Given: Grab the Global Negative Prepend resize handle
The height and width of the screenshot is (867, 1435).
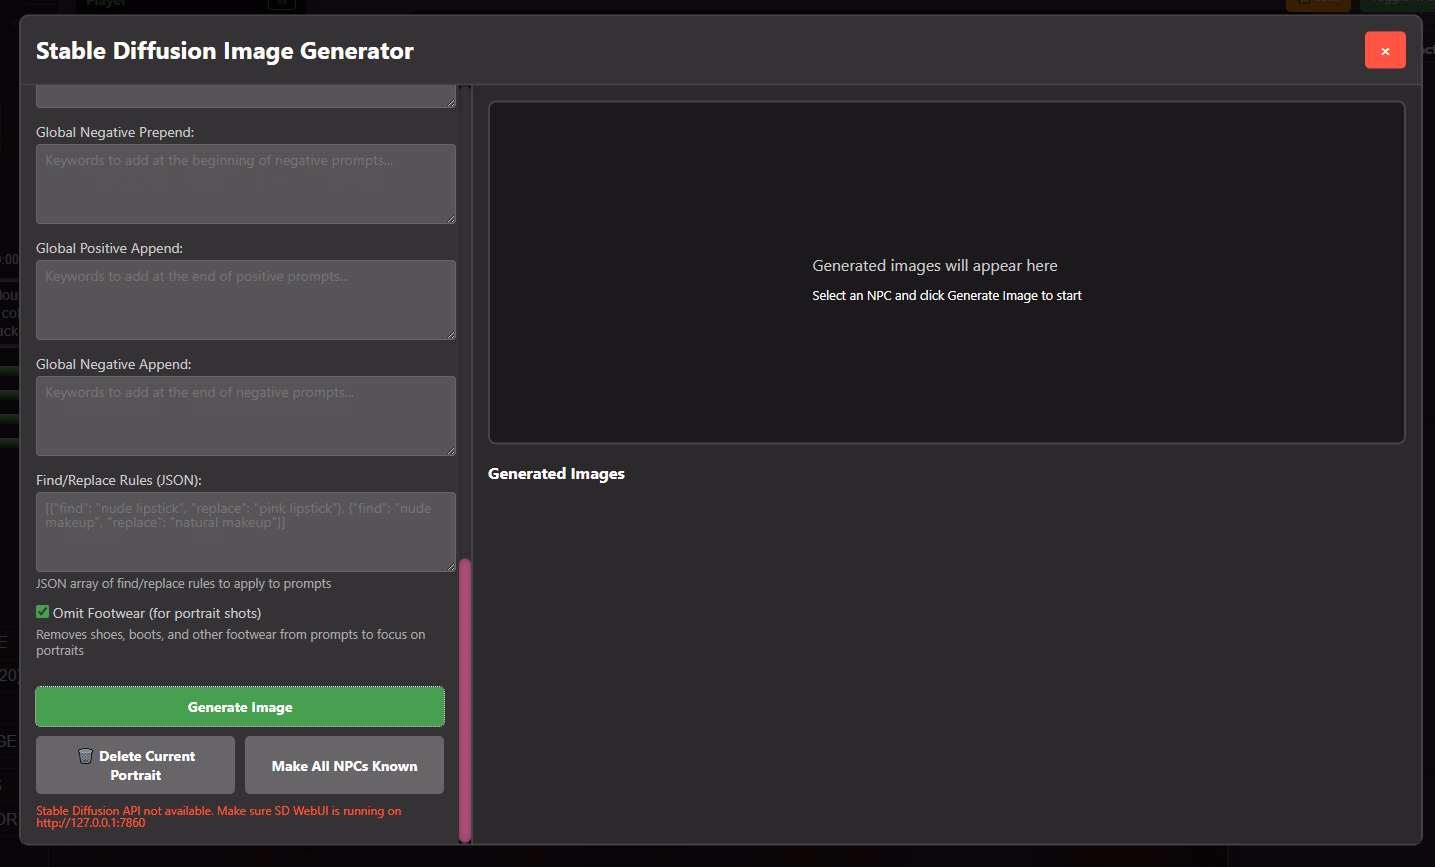Looking at the screenshot, I should 451,219.
